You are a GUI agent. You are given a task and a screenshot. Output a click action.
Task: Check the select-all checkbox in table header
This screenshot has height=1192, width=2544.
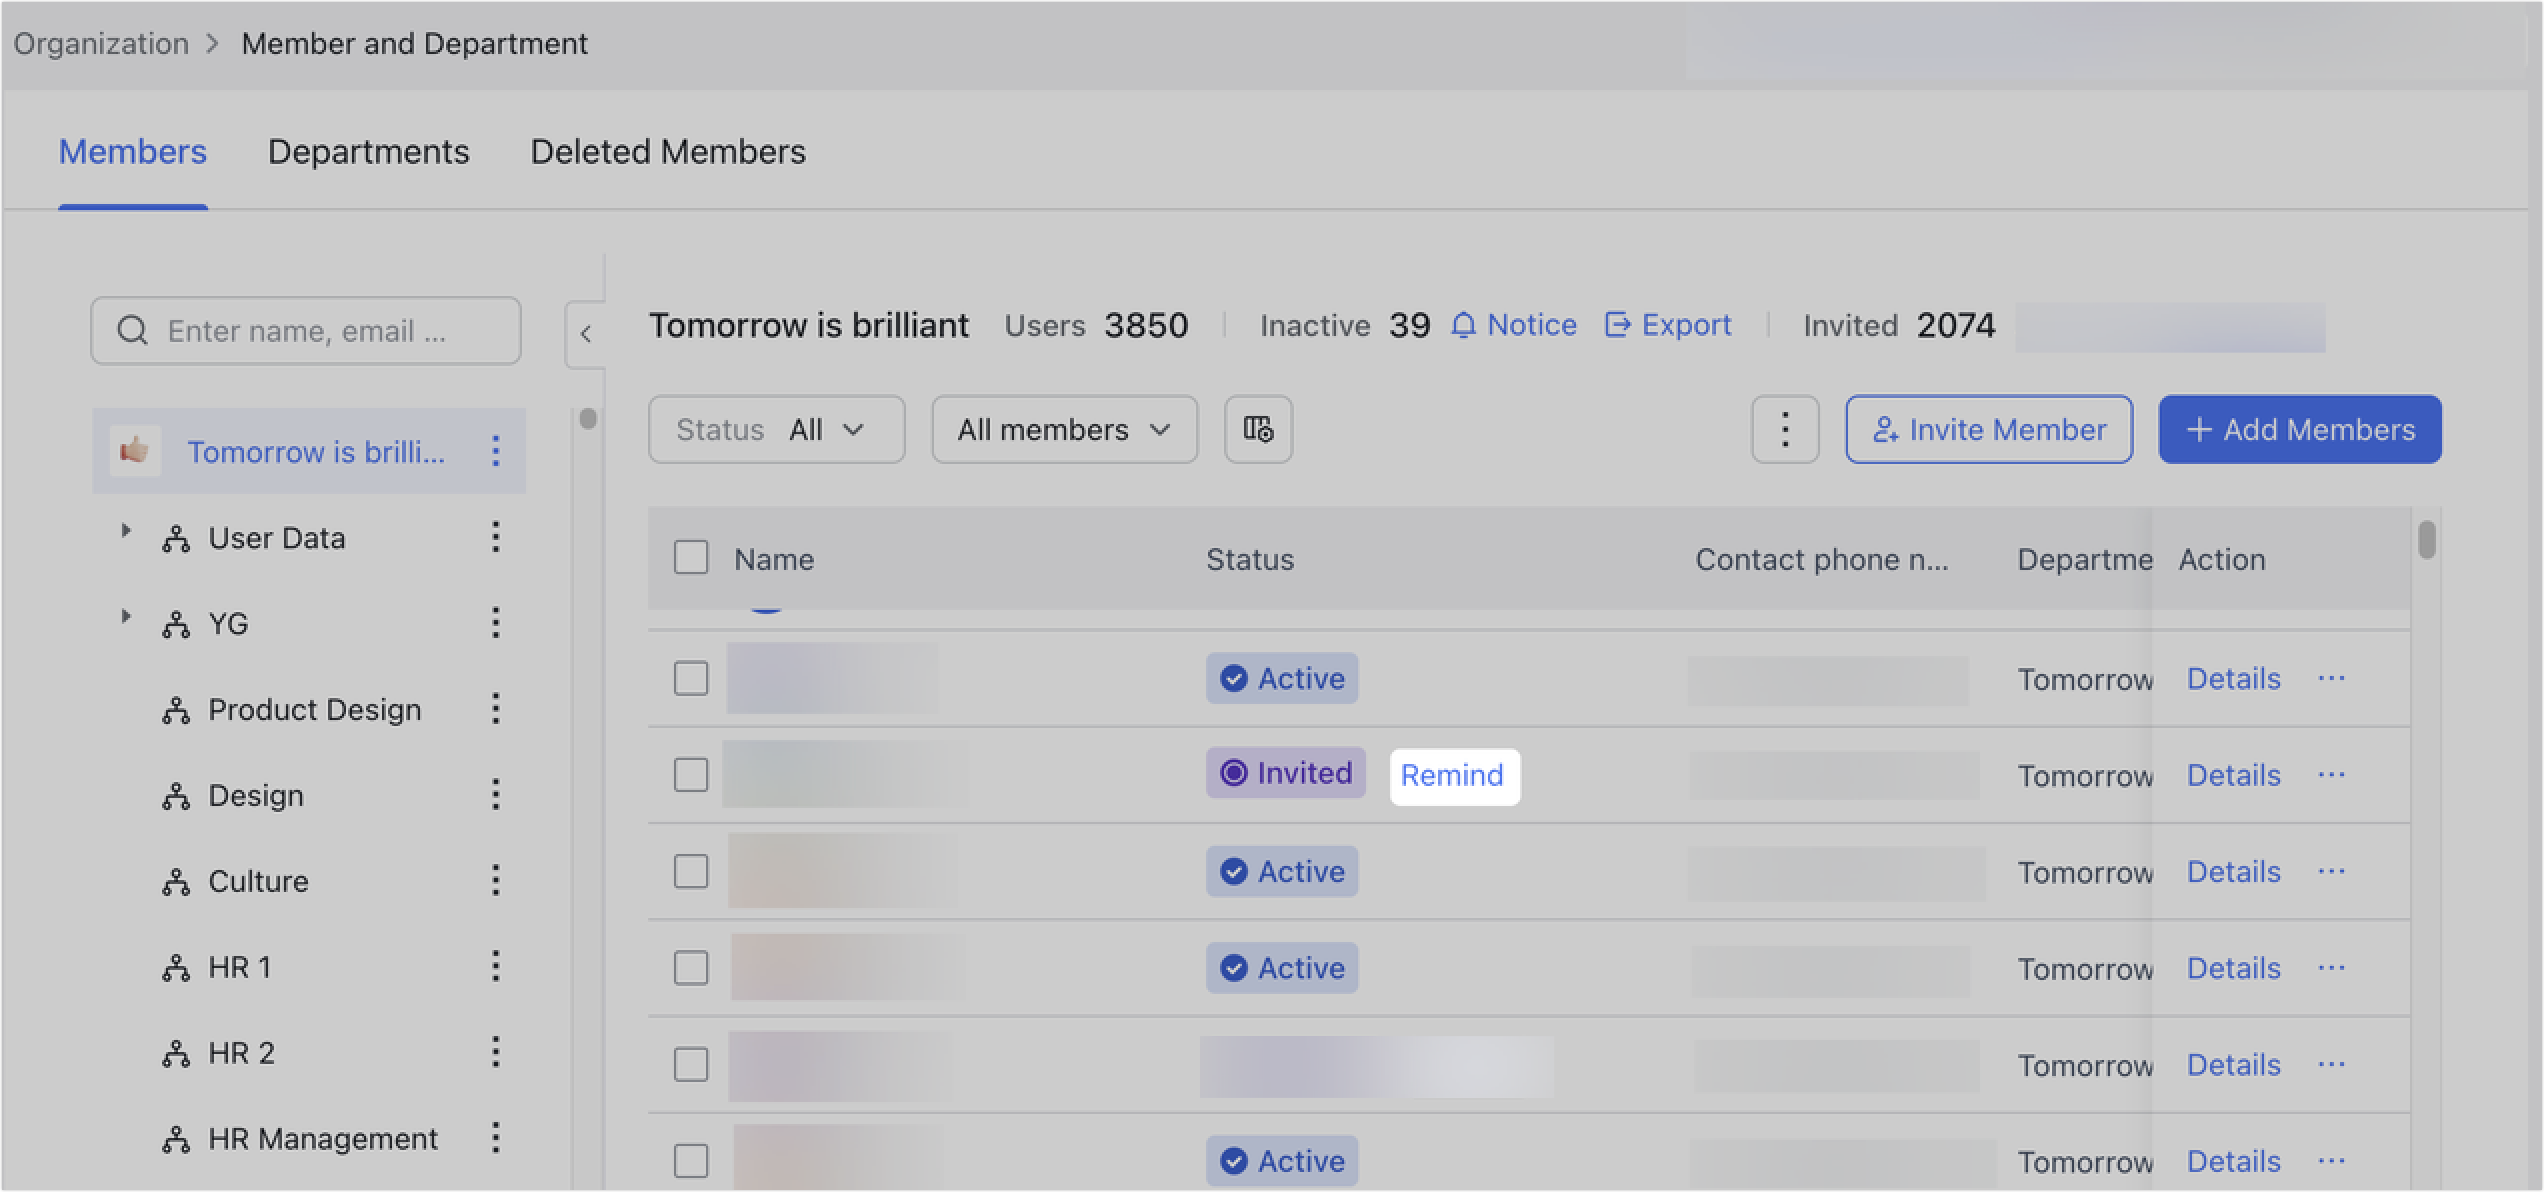[691, 558]
